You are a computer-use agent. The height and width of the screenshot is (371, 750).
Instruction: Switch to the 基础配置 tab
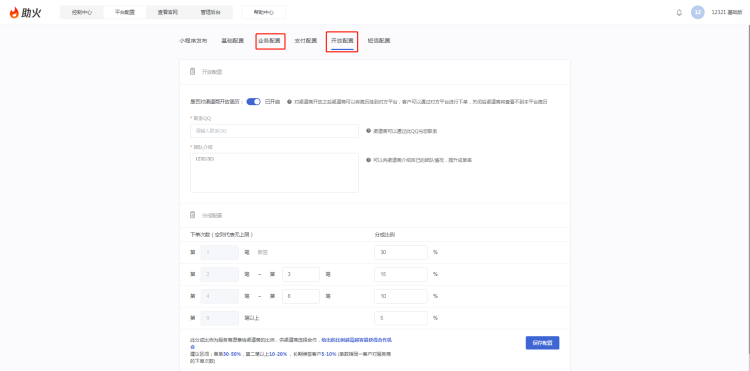coord(232,41)
